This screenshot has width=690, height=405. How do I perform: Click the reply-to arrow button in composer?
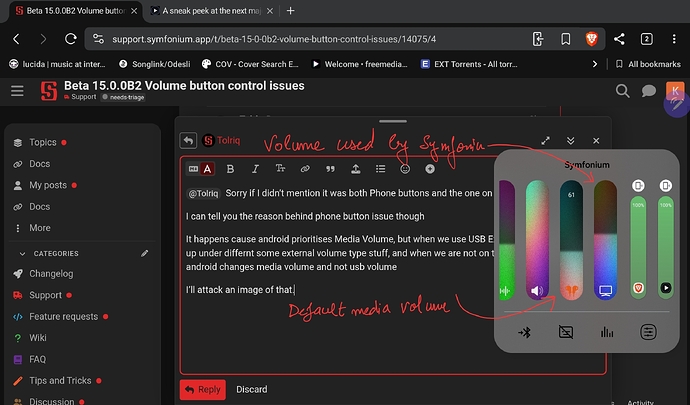[188, 140]
